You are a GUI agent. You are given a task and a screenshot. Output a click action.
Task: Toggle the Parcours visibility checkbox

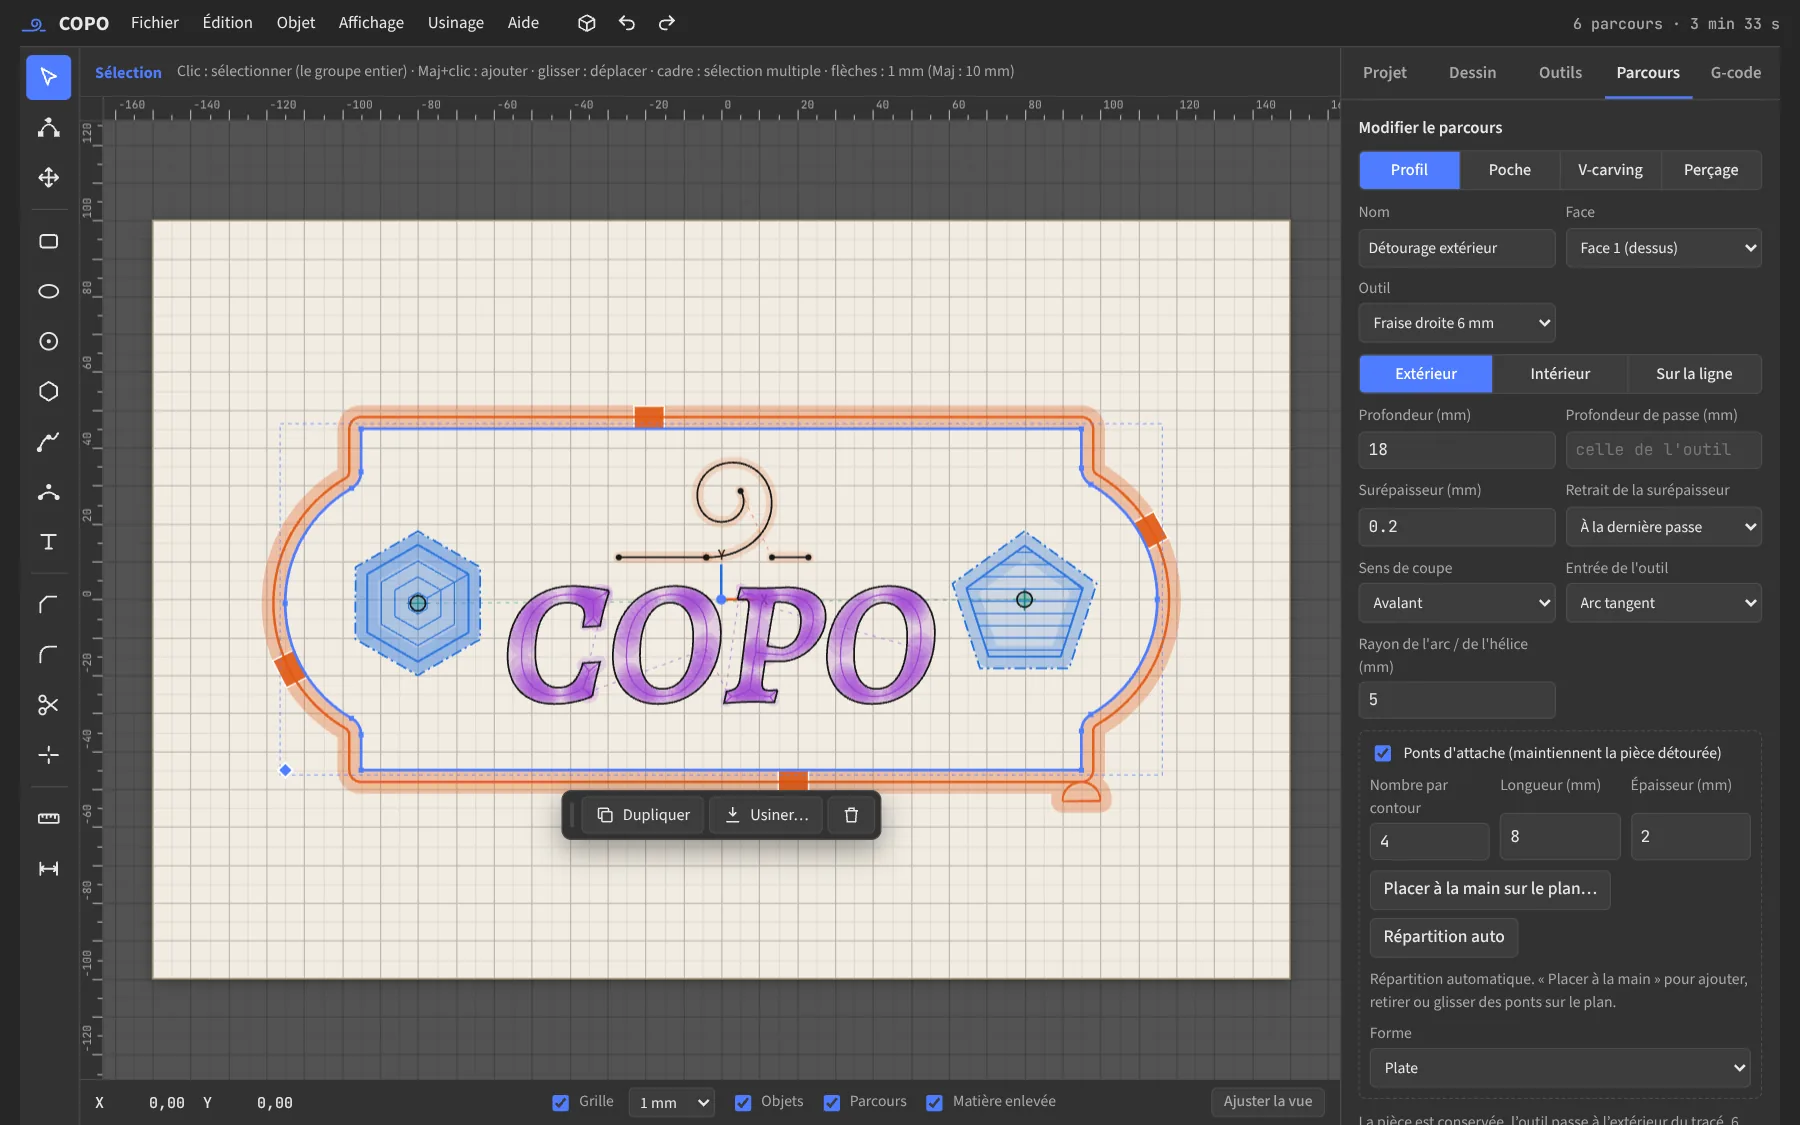click(x=832, y=1102)
